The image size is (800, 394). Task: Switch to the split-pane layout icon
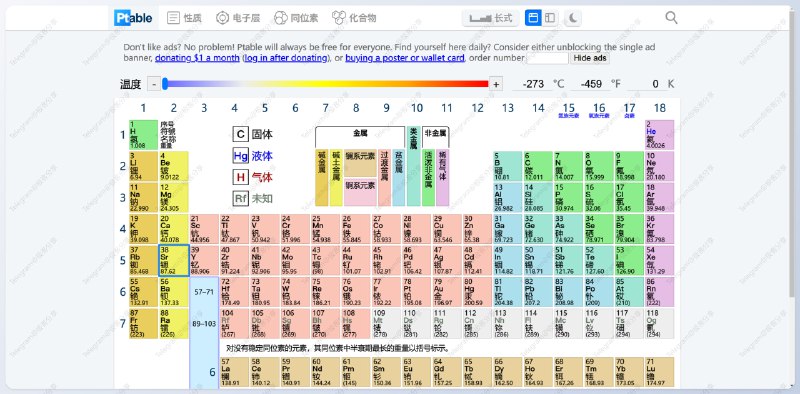tap(549, 18)
